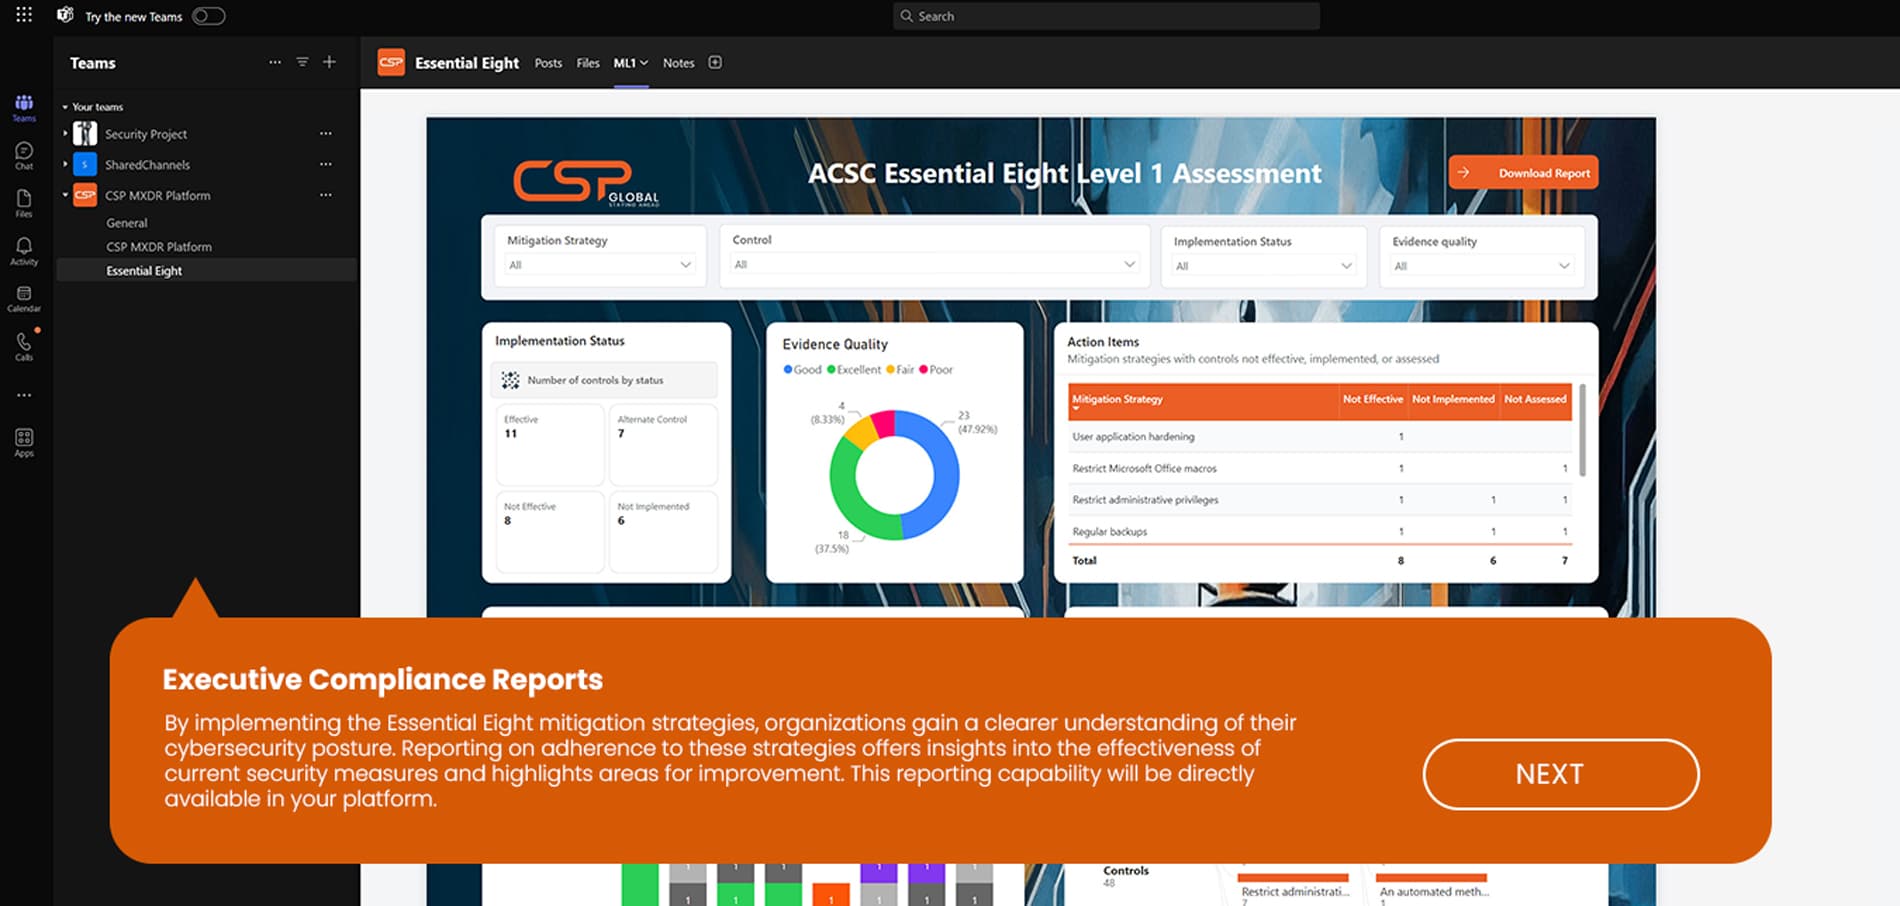Expand the SharedChannels team
The image size is (1900, 906).
click(65, 164)
